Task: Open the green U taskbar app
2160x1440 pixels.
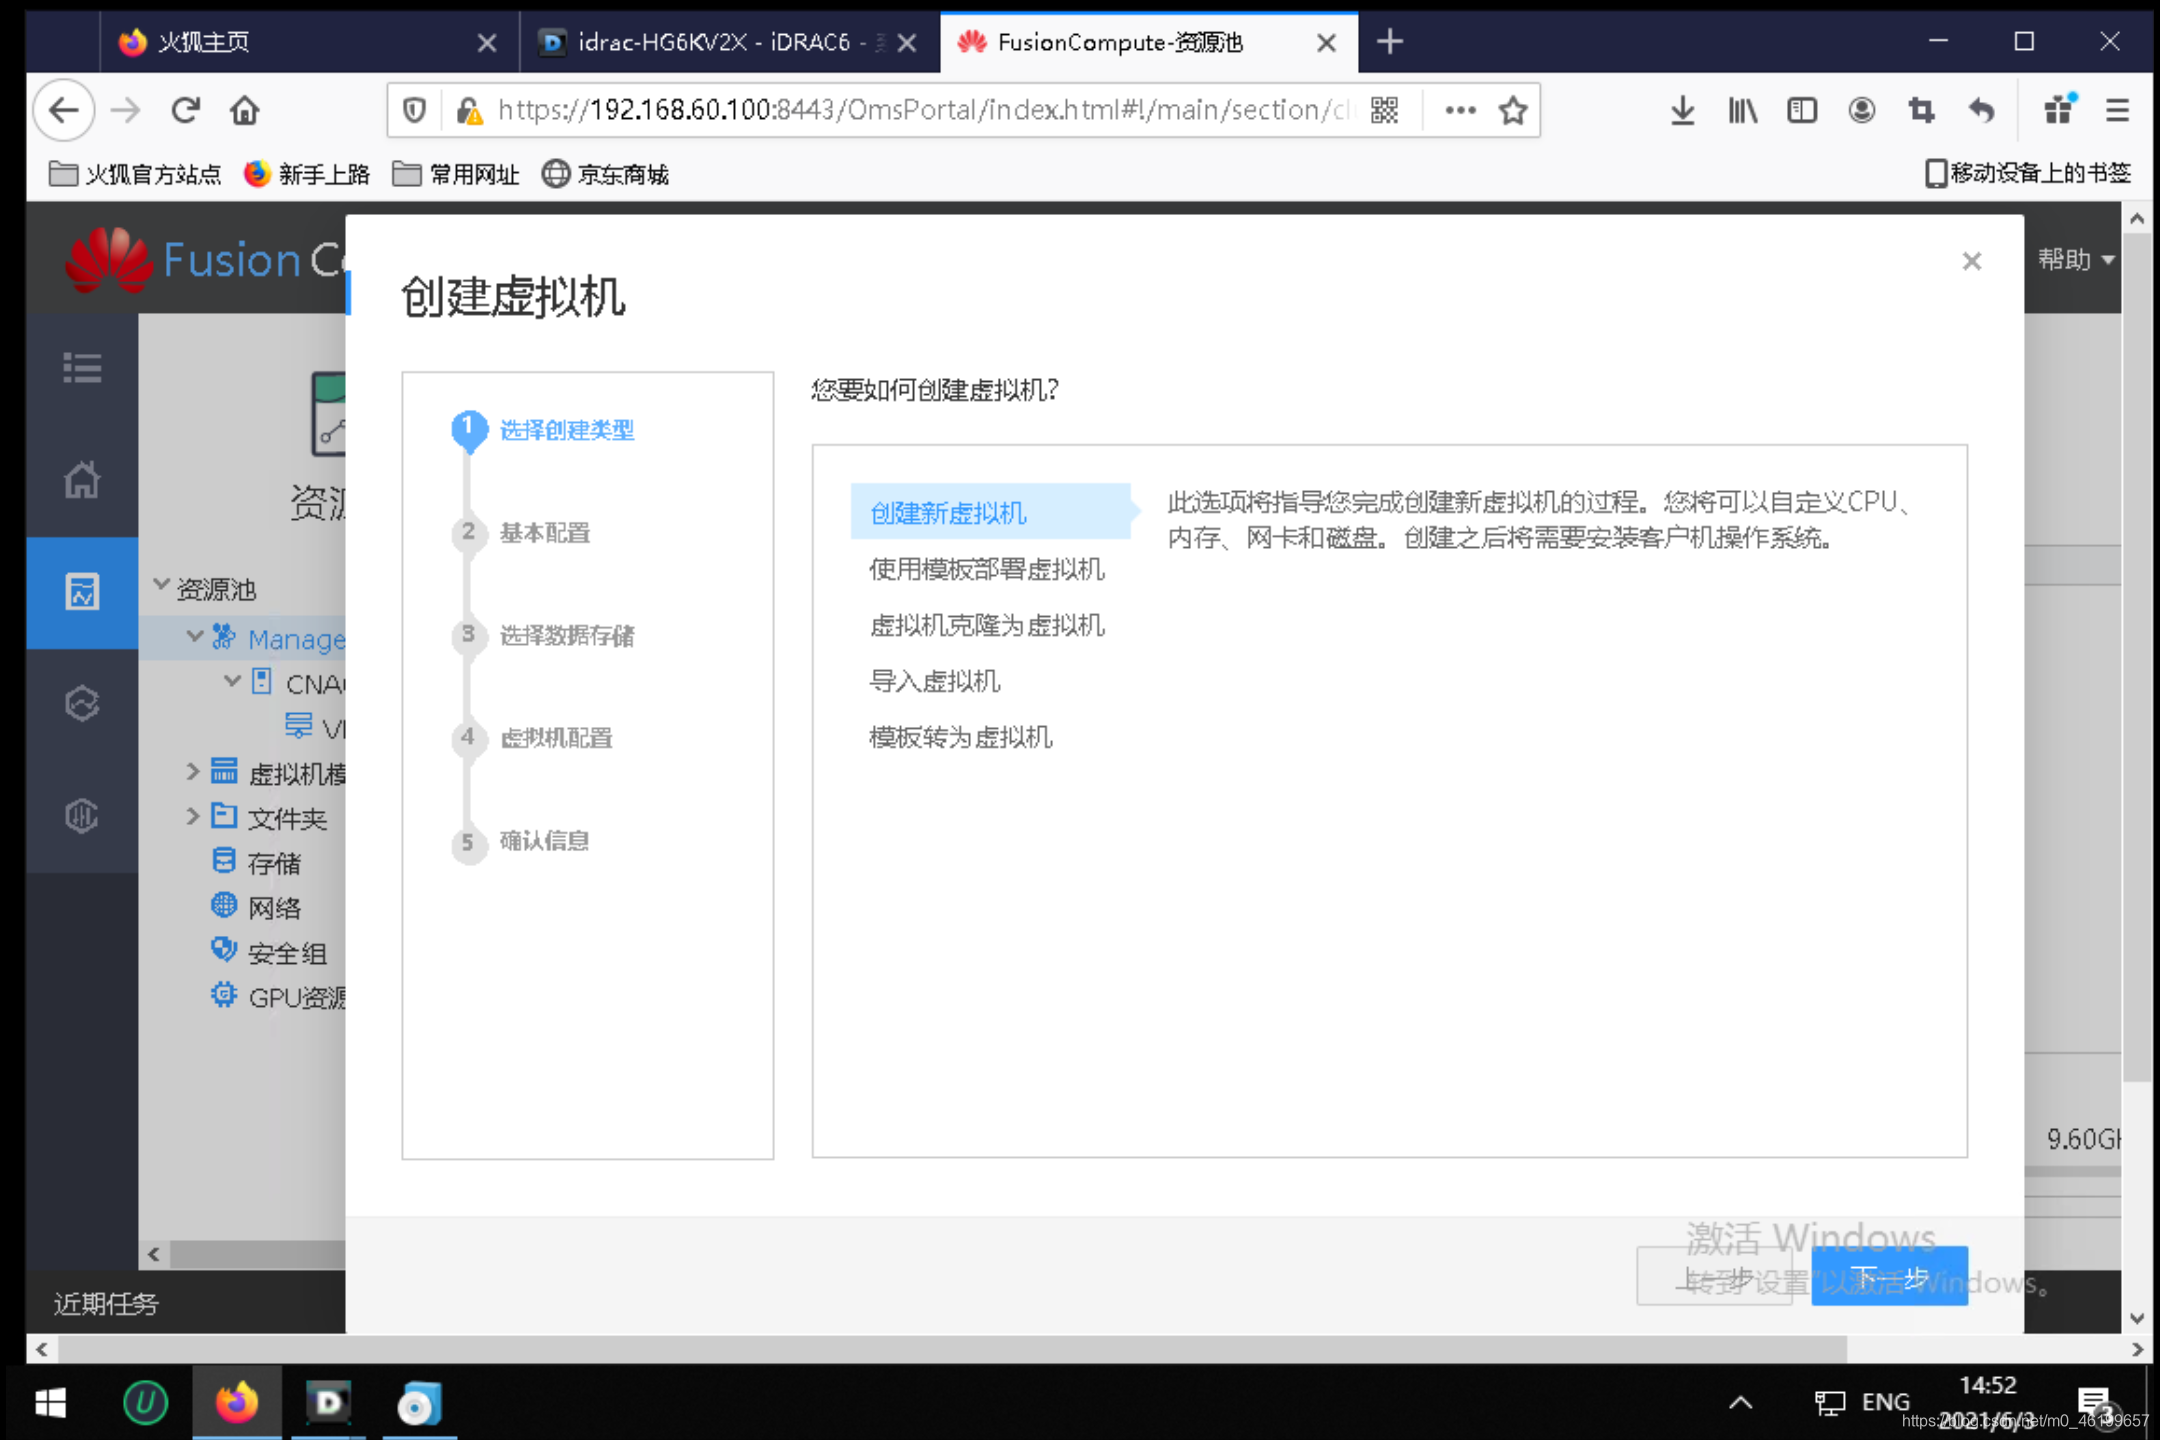Action: (x=146, y=1403)
